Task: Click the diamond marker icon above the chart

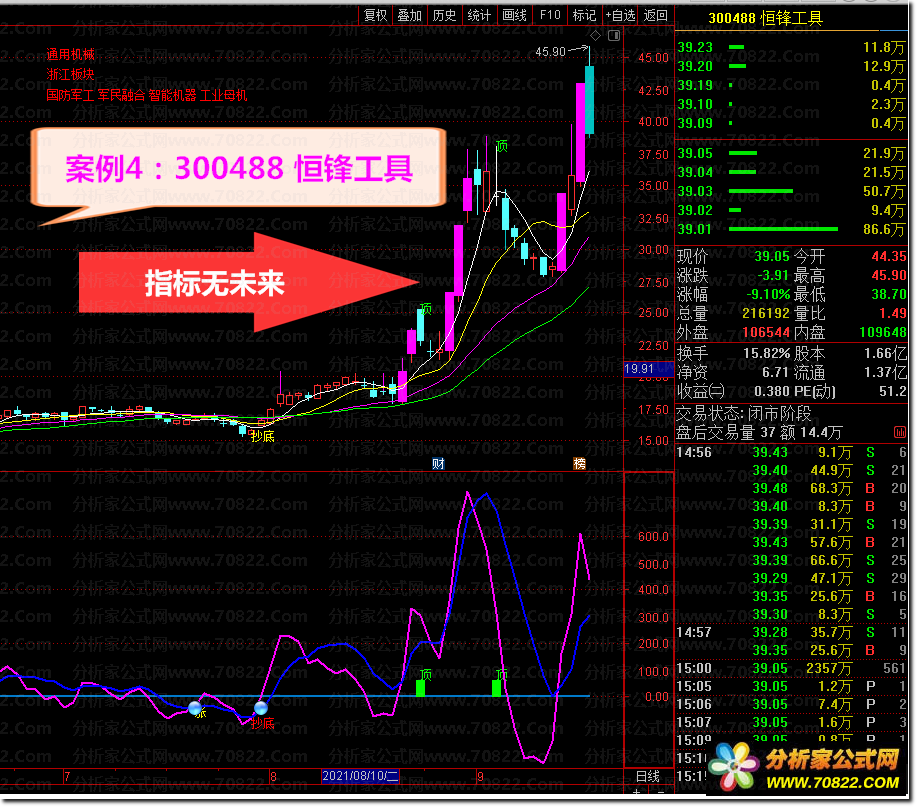Action: click(595, 36)
